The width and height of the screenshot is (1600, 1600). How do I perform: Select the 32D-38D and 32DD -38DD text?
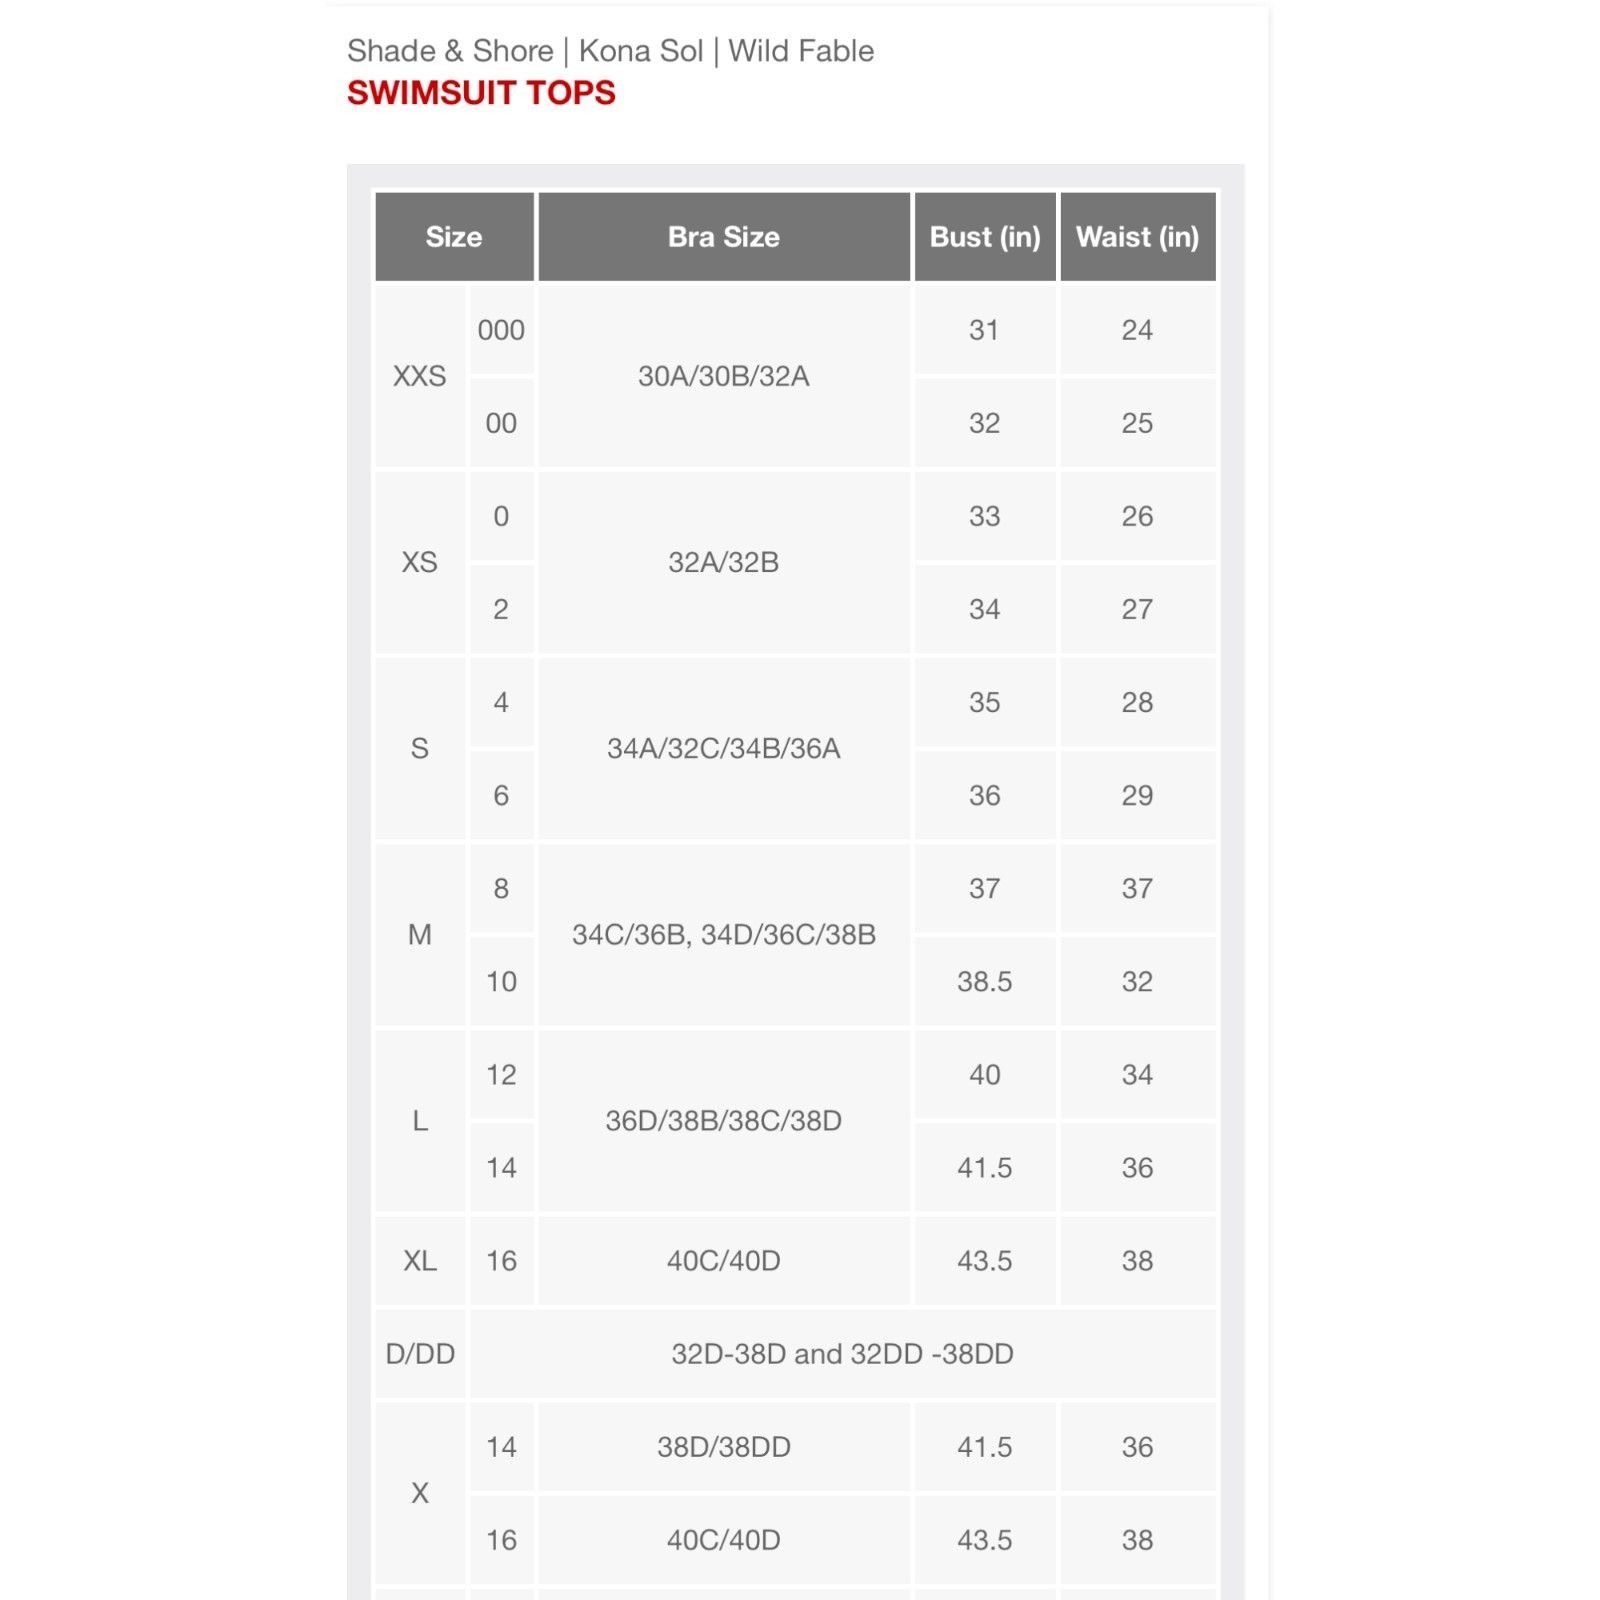(x=842, y=1353)
